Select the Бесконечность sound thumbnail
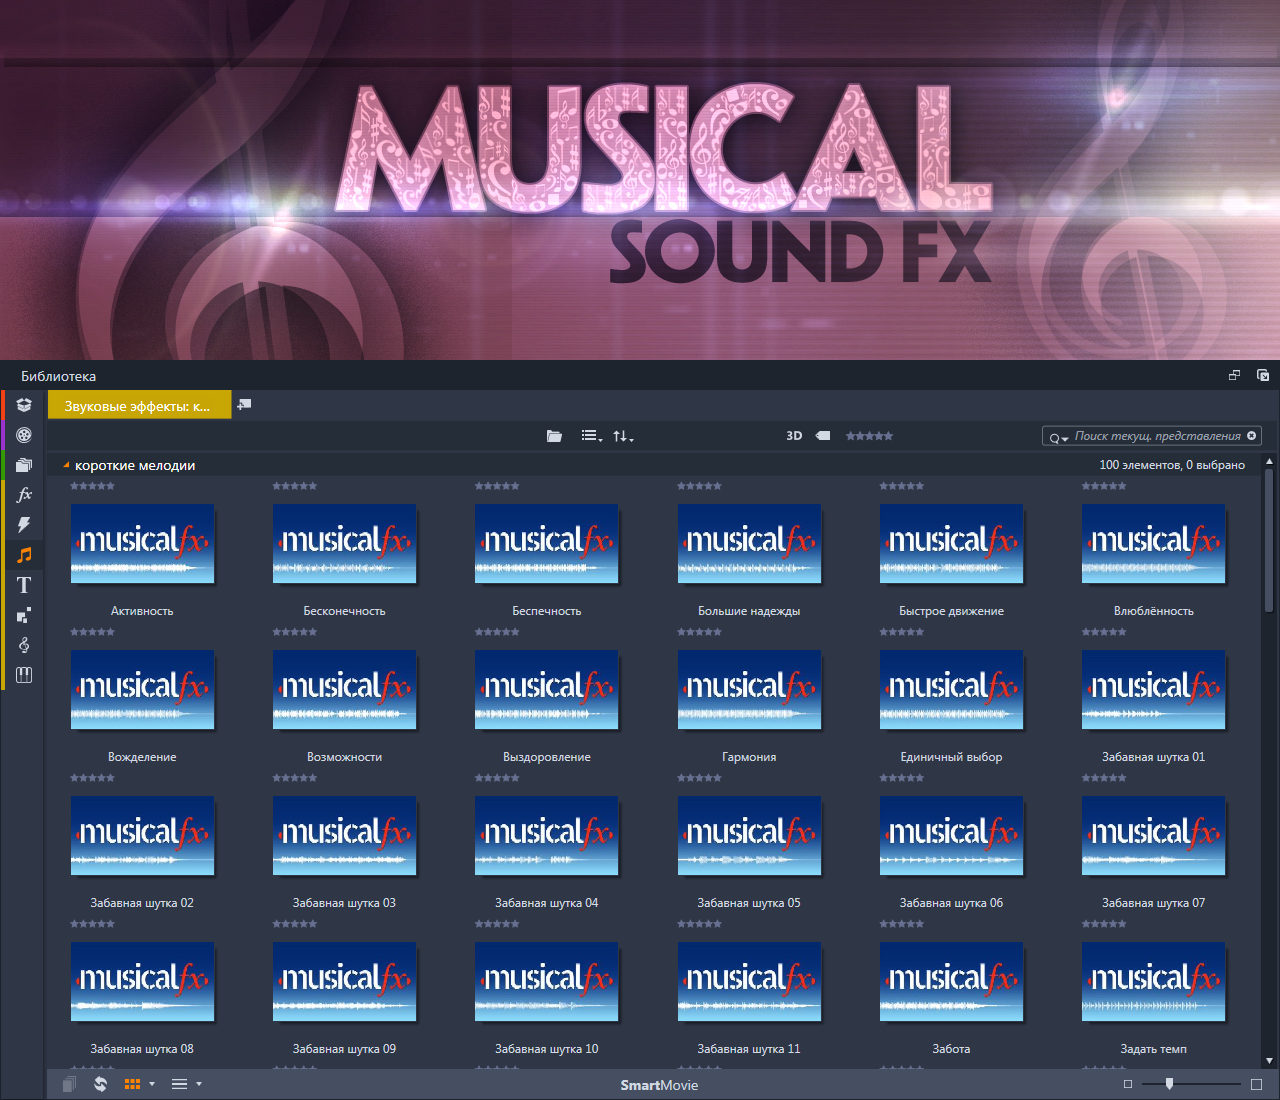This screenshot has width=1280, height=1100. click(x=344, y=543)
